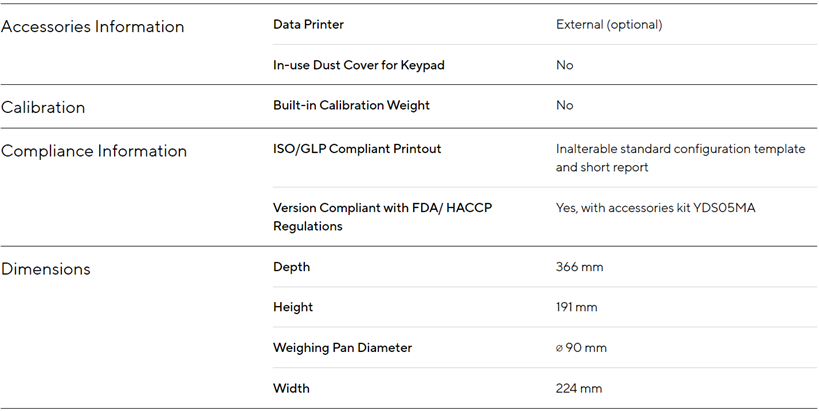Viewport: 819px width, 411px height.
Task: Click the Data Printer label
Action: tap(308, 24)
